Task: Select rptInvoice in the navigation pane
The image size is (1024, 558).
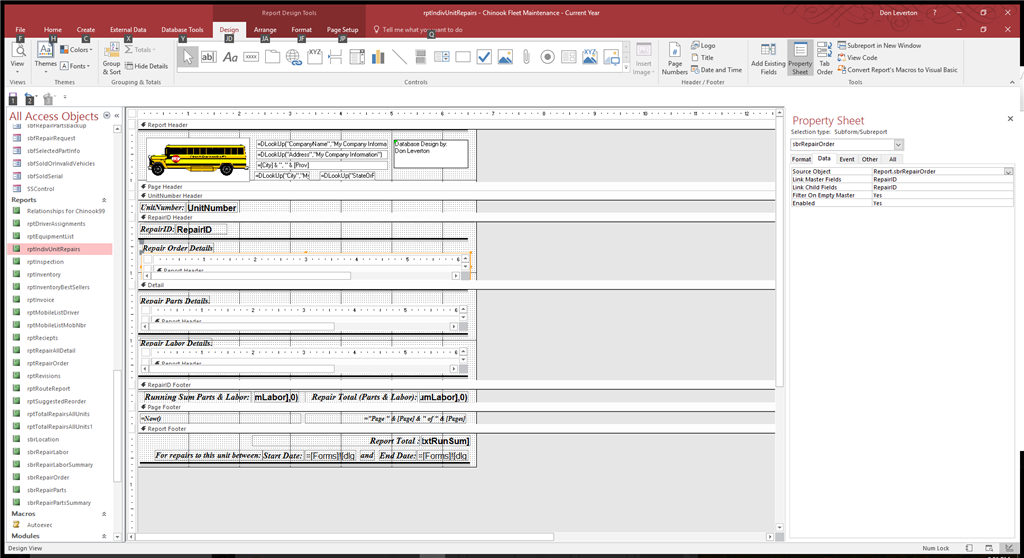Action: pos(40,300)
